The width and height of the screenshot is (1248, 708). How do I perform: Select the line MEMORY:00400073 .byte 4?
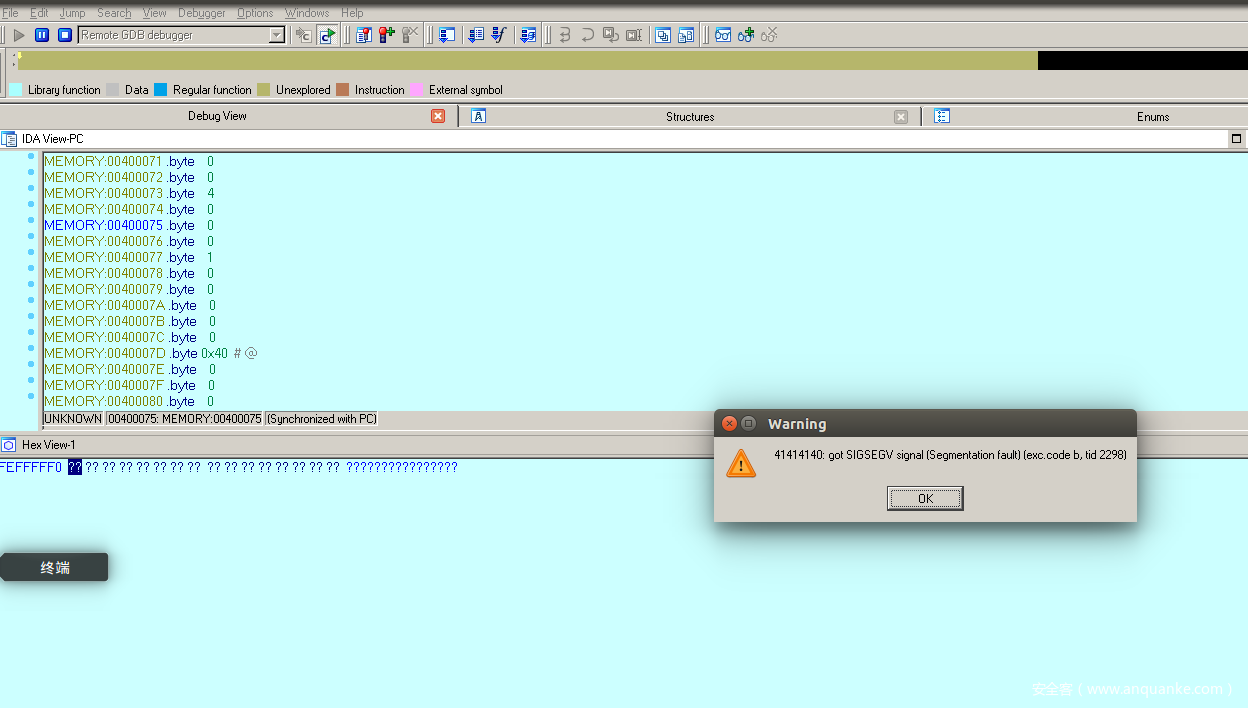pos(129,193)
